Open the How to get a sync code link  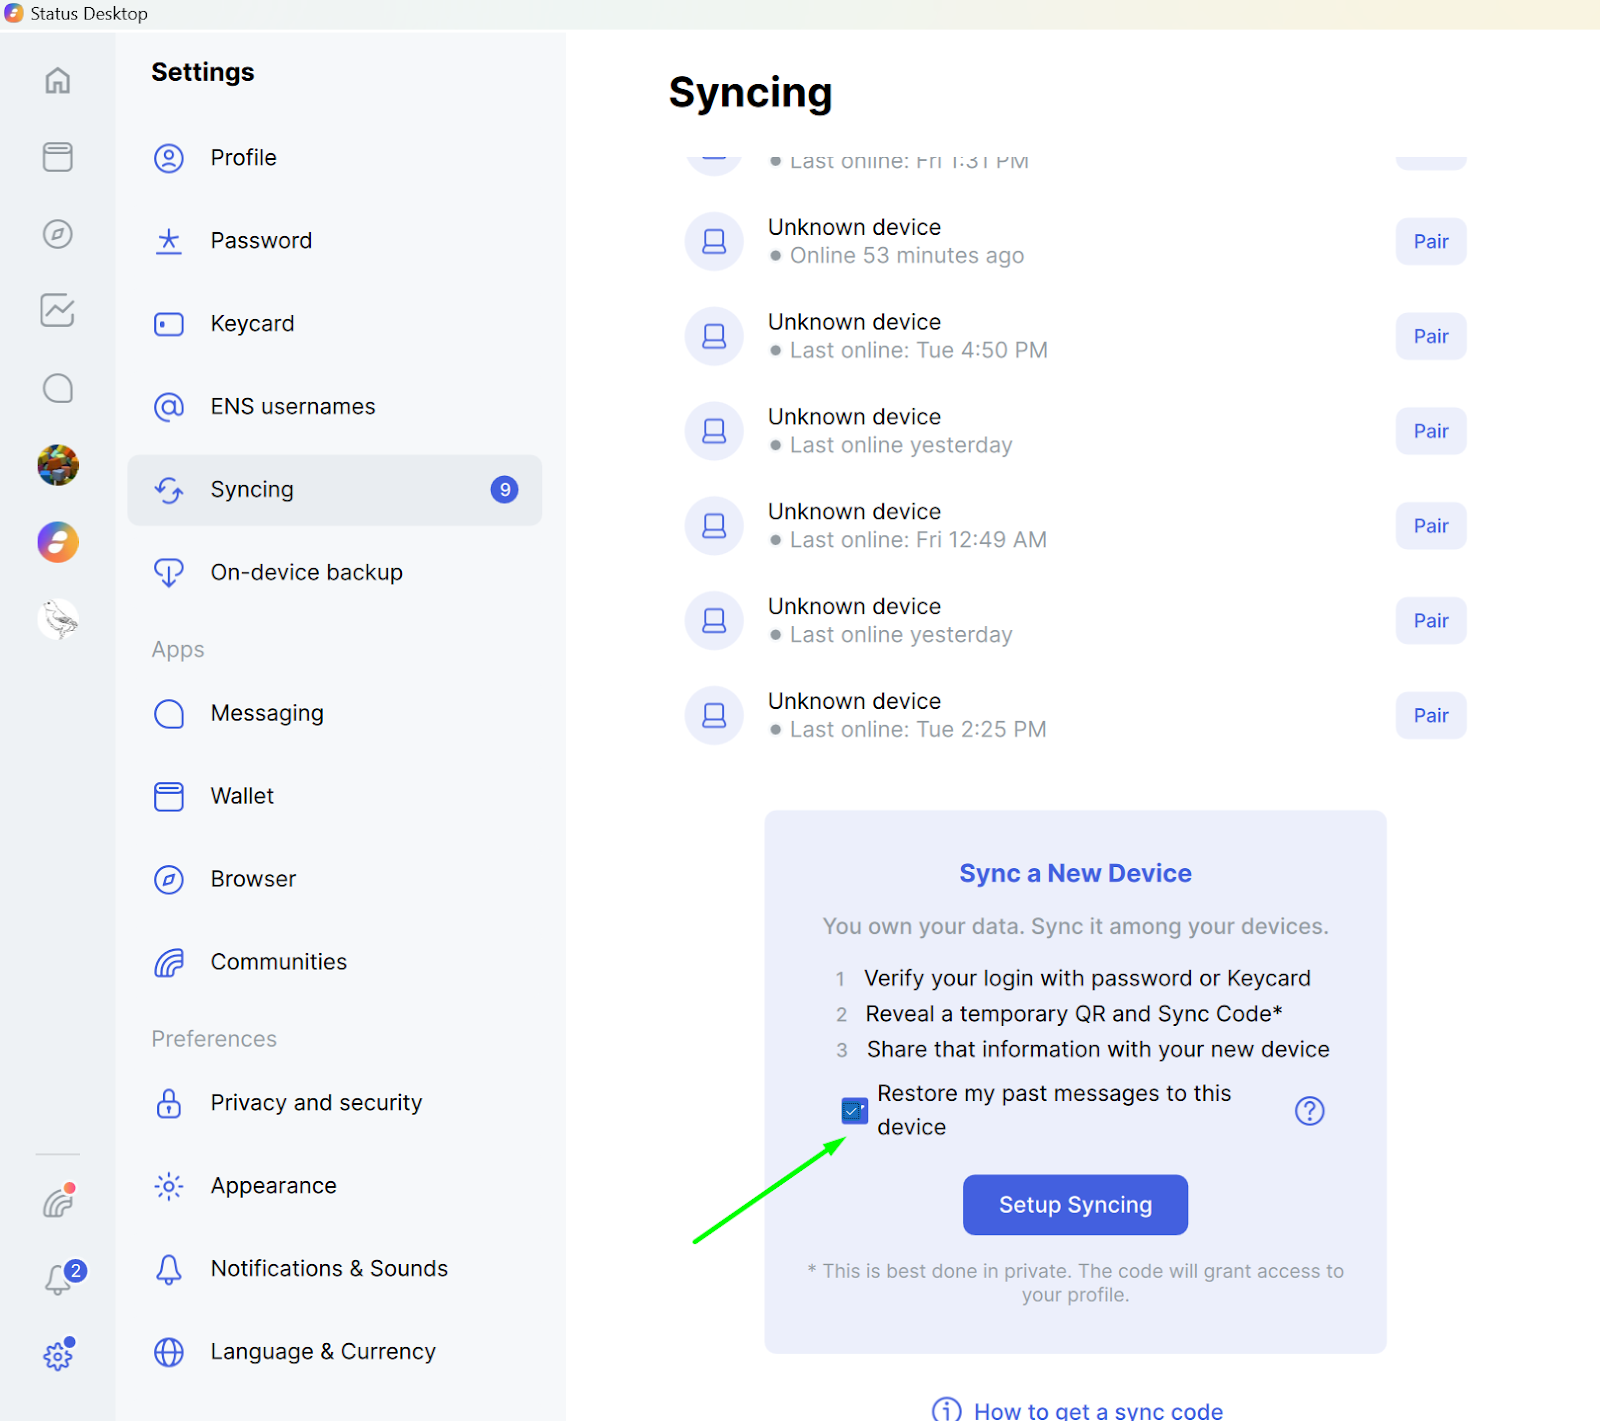click(x=1097, y=1410)
